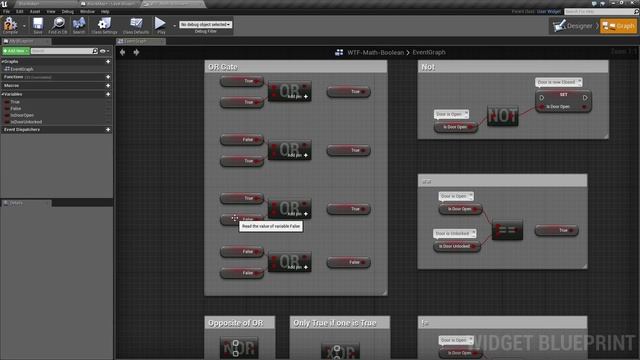Click Parent class User Widget link
This screenshot has height=360, width=640.
pos(549,11)
